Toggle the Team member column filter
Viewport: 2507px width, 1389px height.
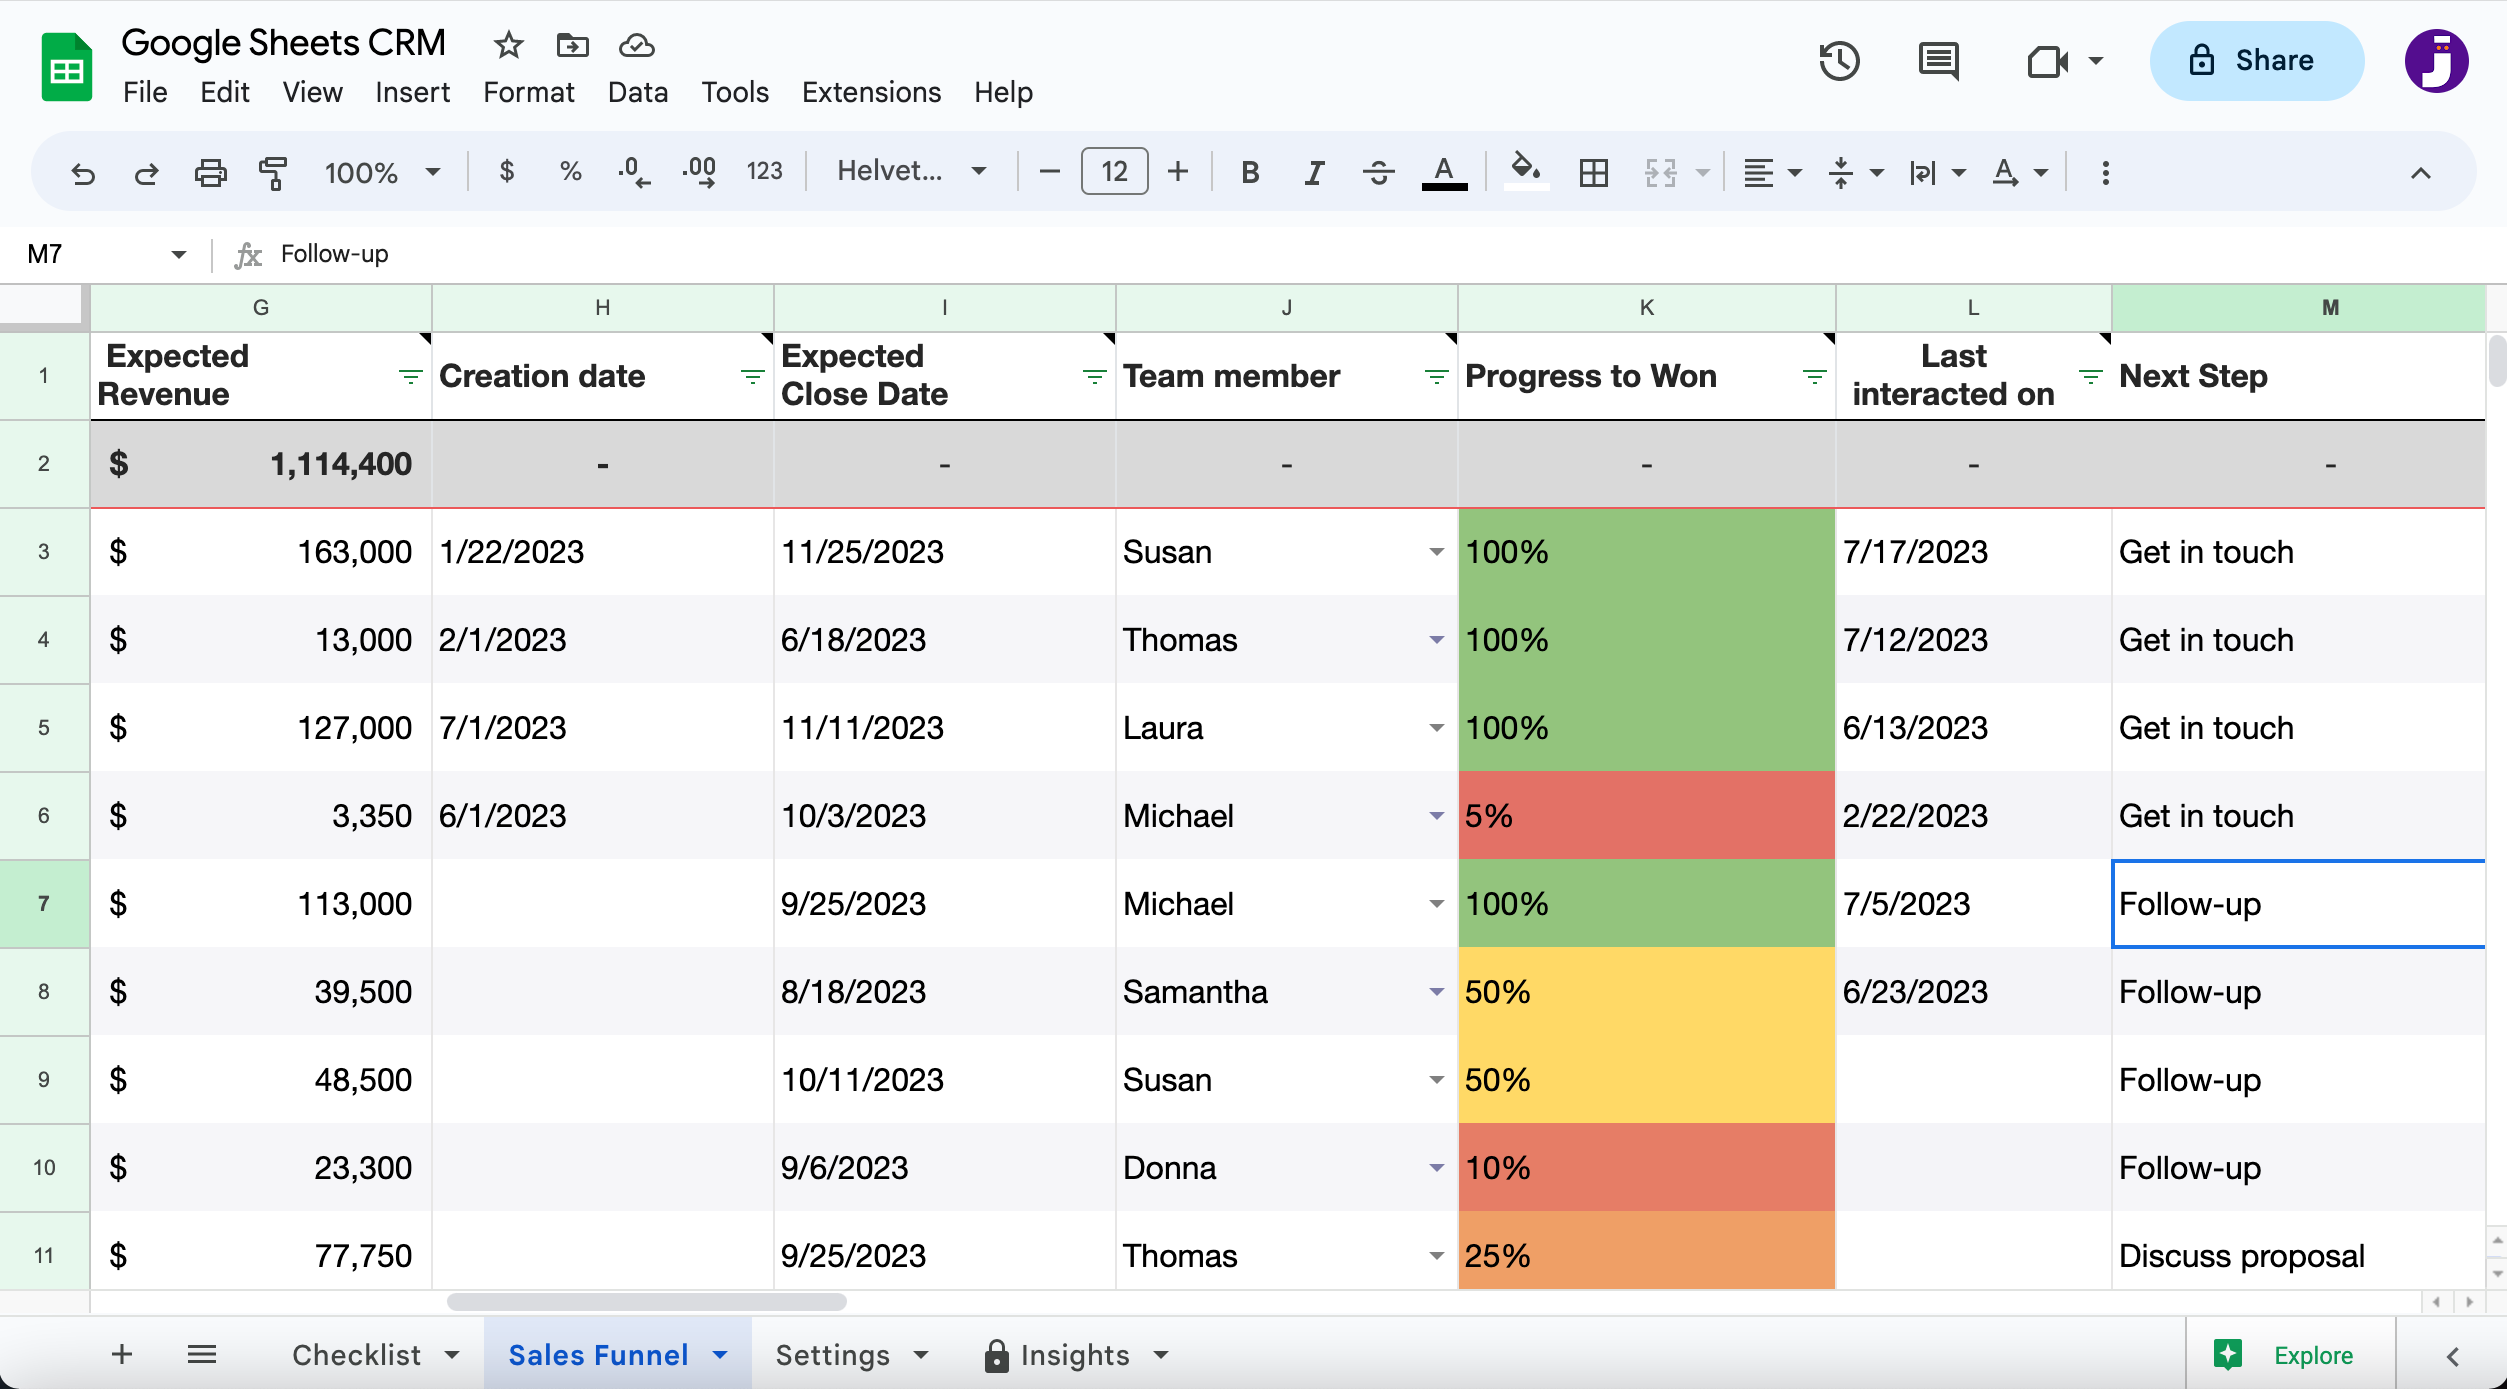1436,377
